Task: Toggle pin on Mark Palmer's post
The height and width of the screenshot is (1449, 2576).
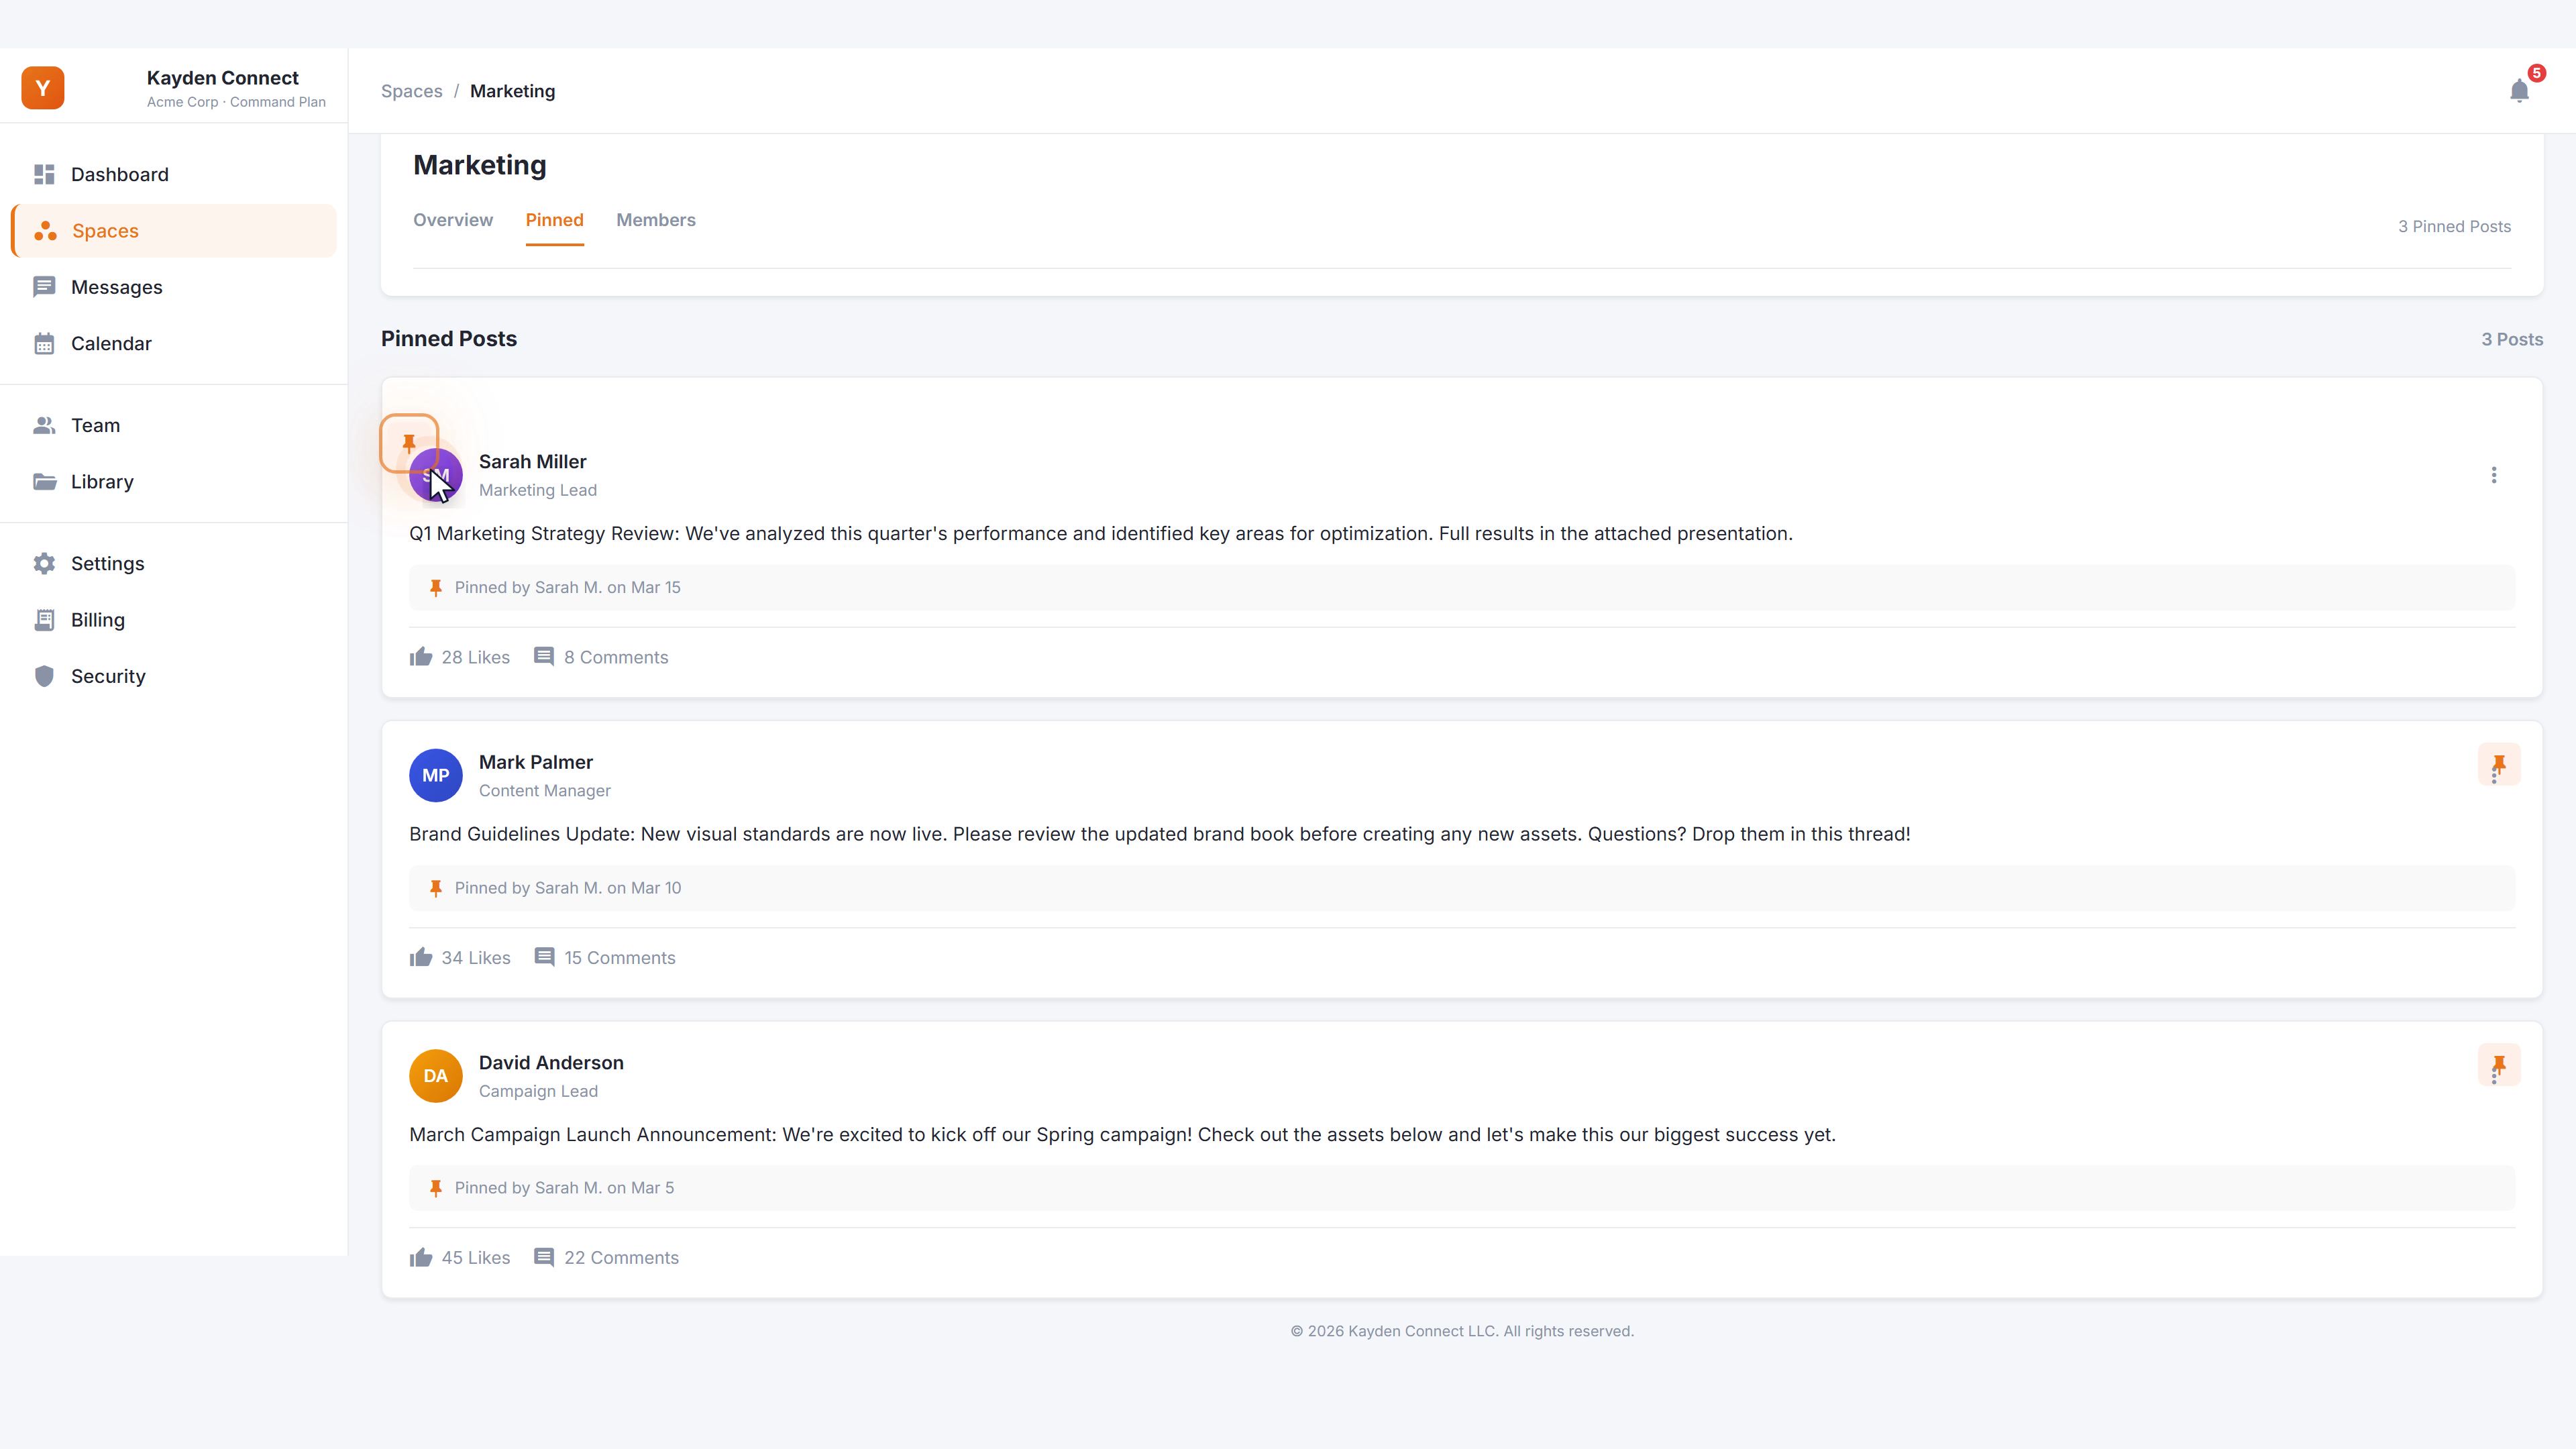Action: [x=2499, y=765]
